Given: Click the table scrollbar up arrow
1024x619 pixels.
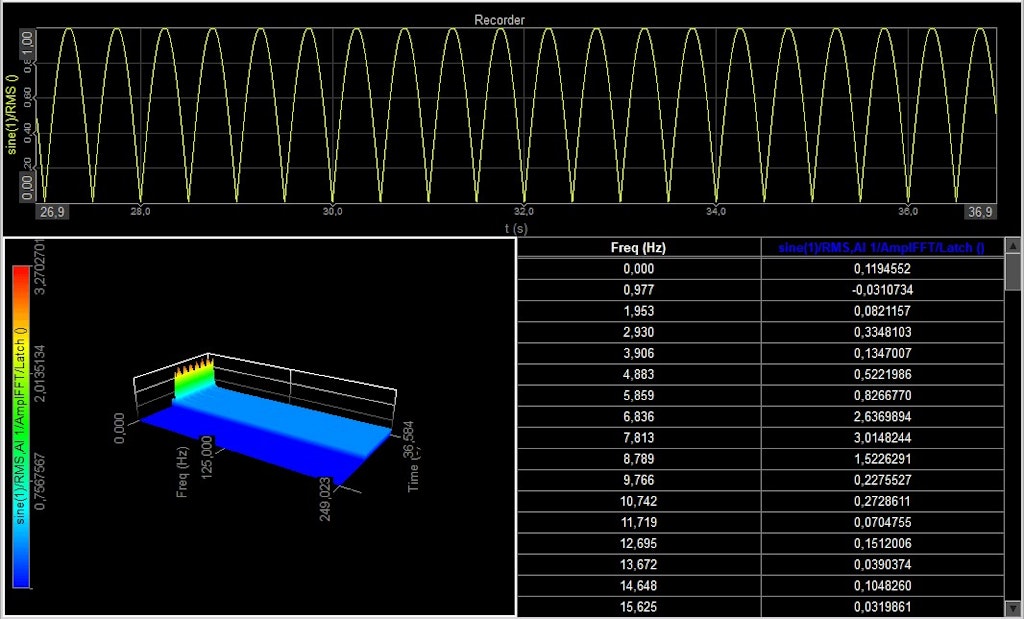Looking at the screenshot, I should tap(1013, 246).
